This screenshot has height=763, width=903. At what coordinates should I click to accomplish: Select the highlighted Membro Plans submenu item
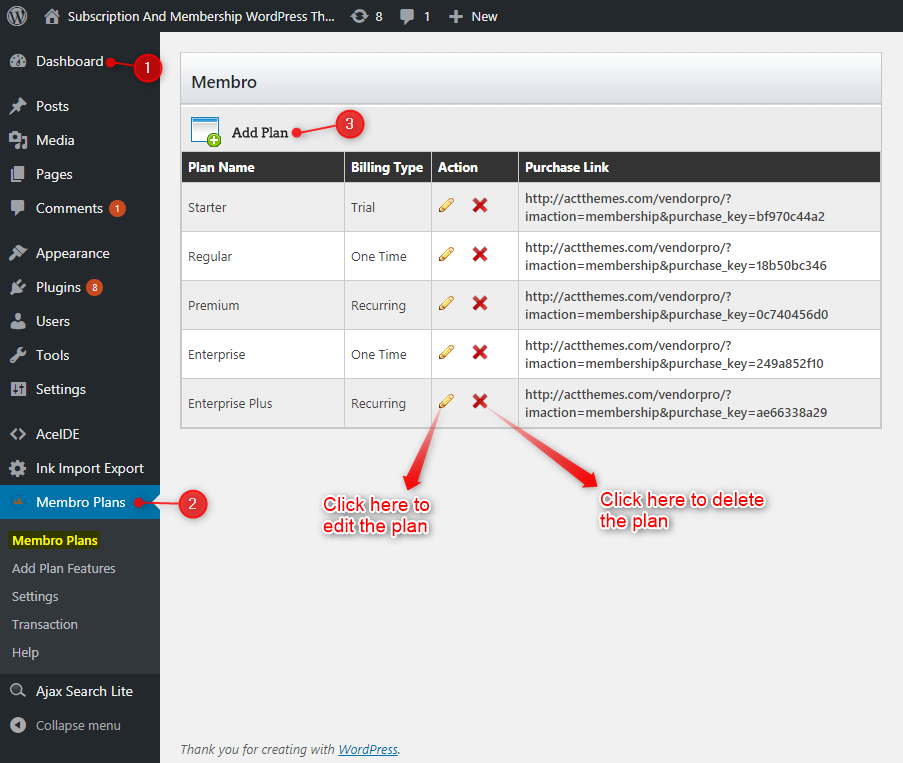[x=55, y=540]
